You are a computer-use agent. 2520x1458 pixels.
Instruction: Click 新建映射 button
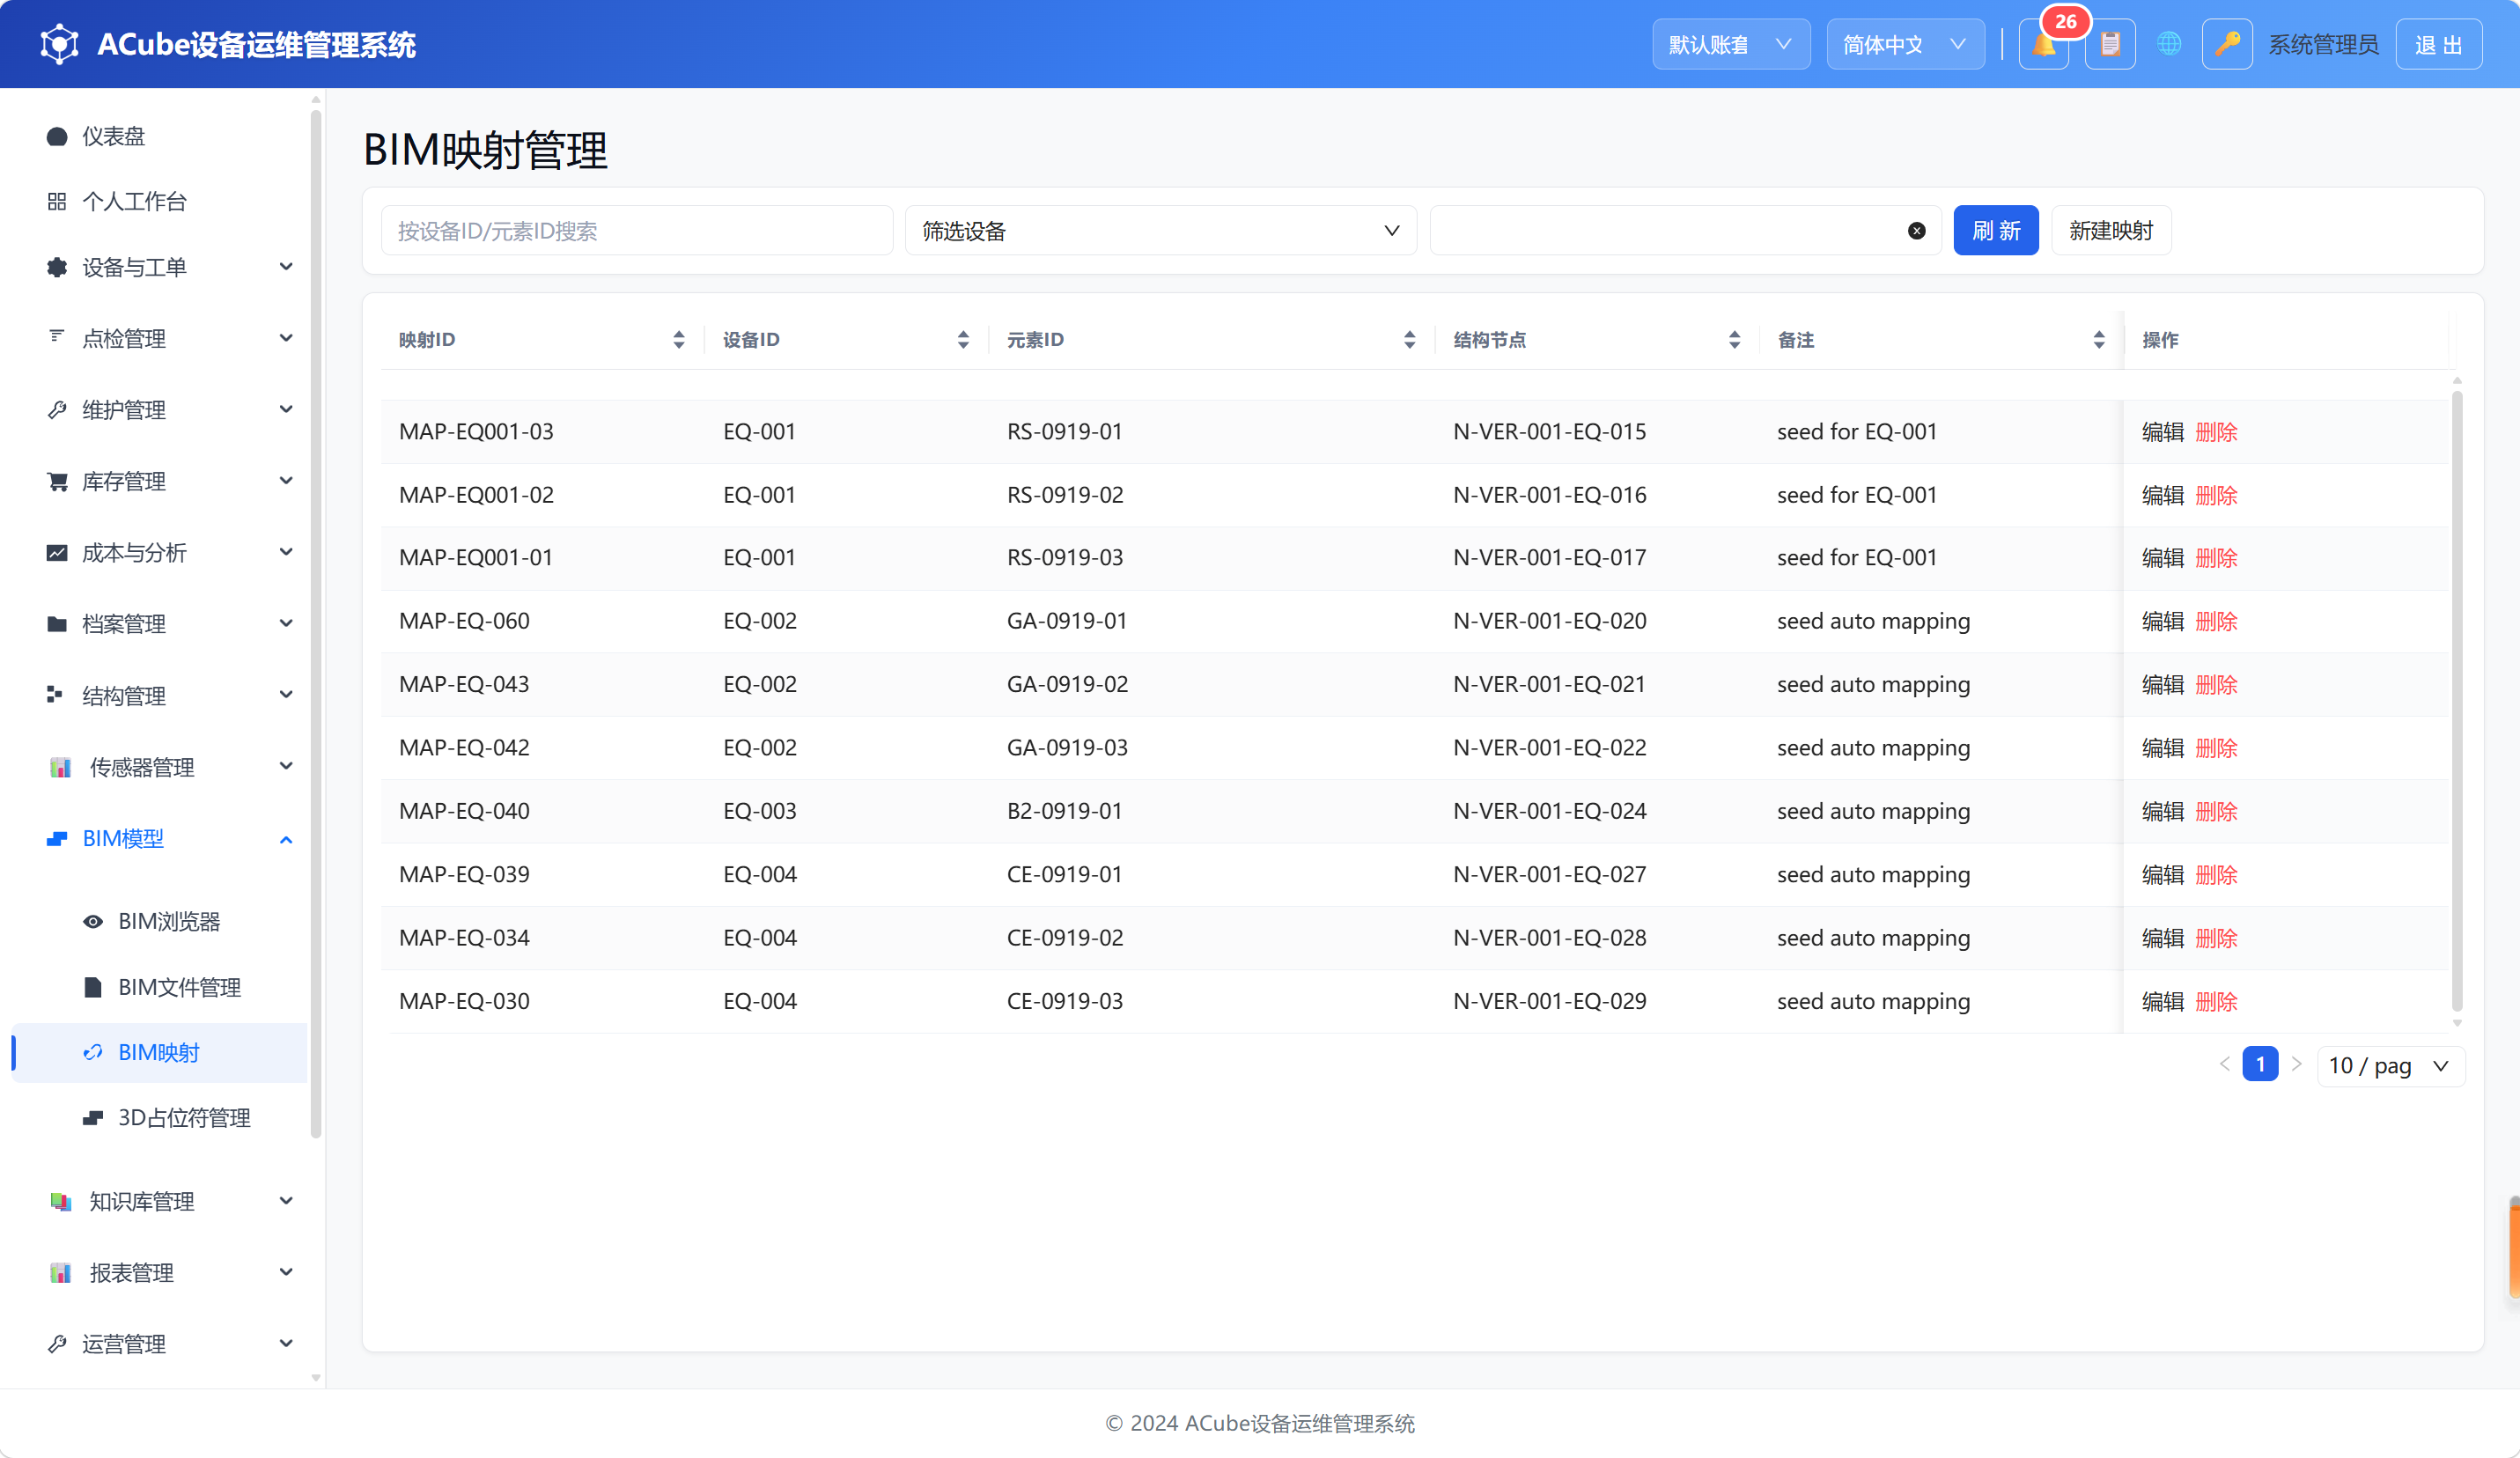2110,231
